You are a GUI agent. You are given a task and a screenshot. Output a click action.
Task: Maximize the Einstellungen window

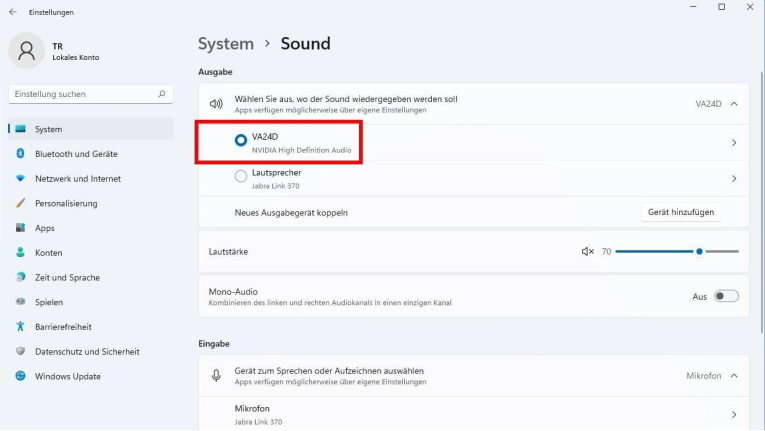[722, 7]
